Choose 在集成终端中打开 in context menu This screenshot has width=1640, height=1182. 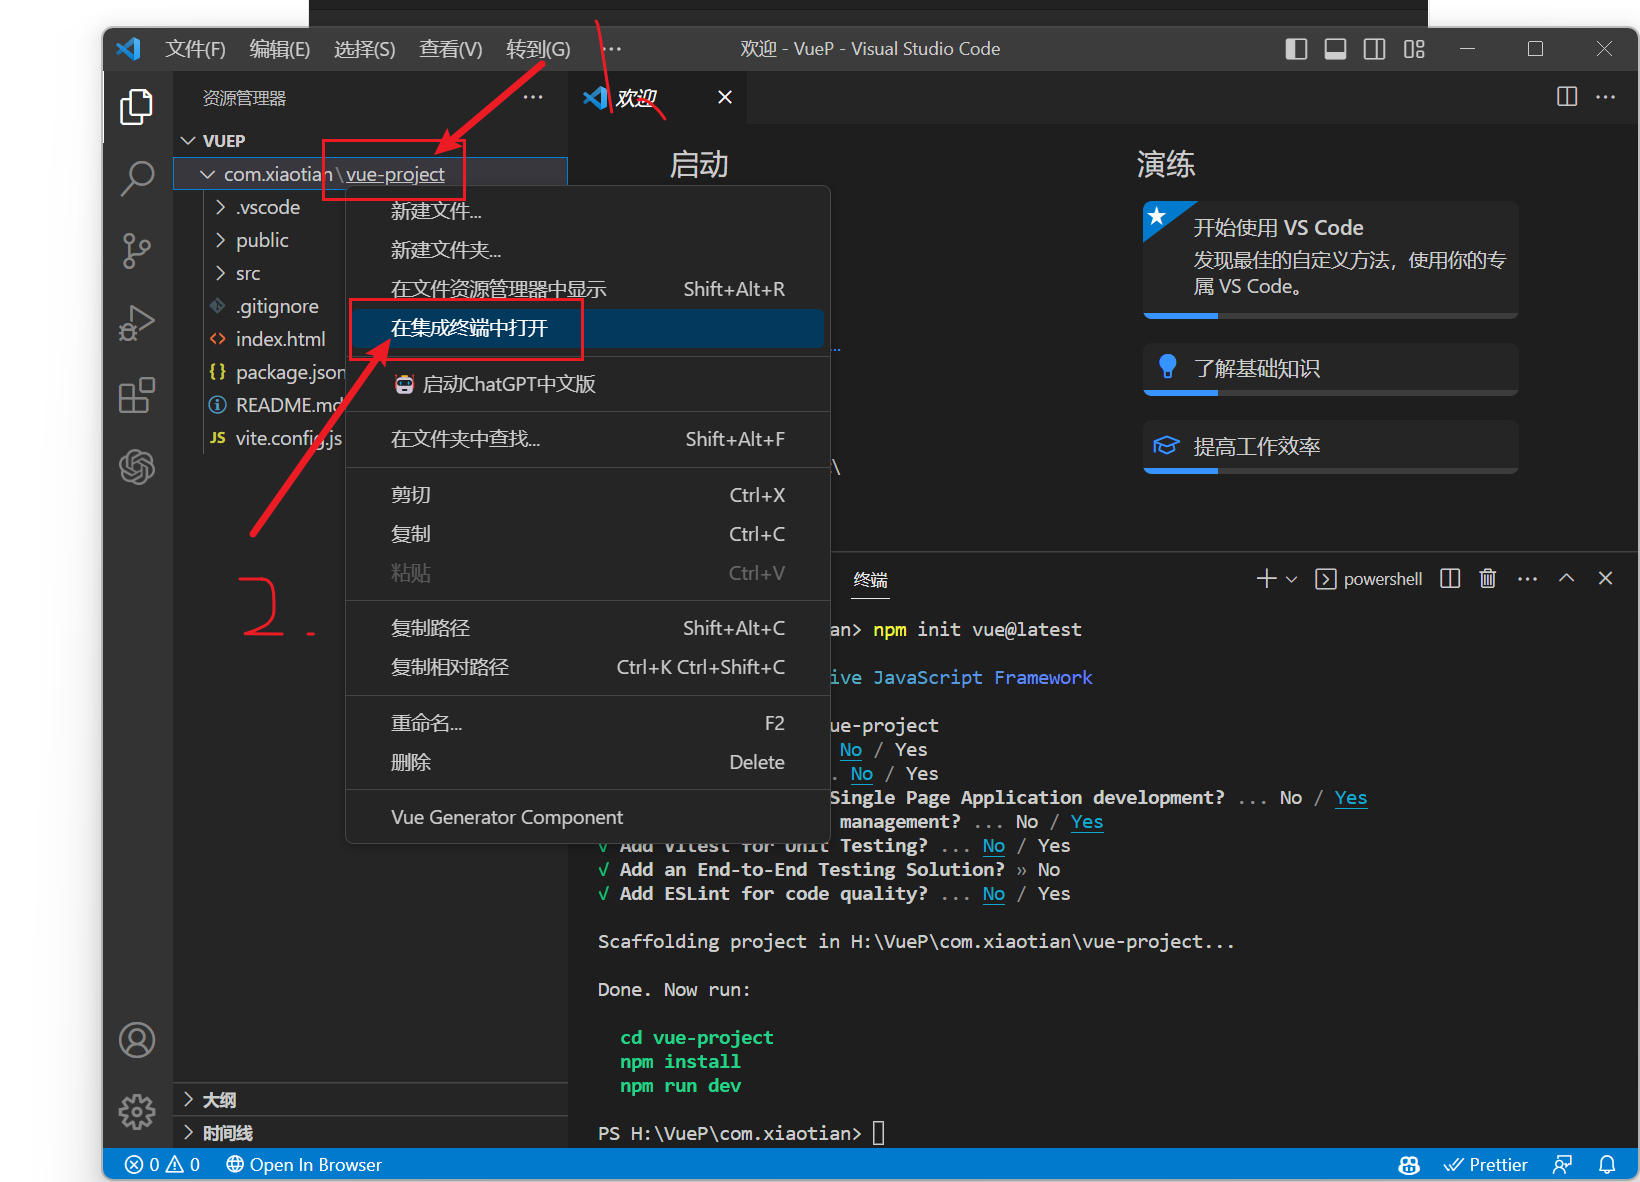tap(588, 328)
